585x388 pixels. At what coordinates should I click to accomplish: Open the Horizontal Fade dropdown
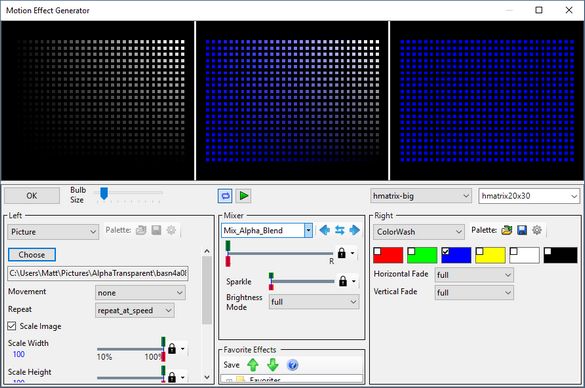coord(474,275)
